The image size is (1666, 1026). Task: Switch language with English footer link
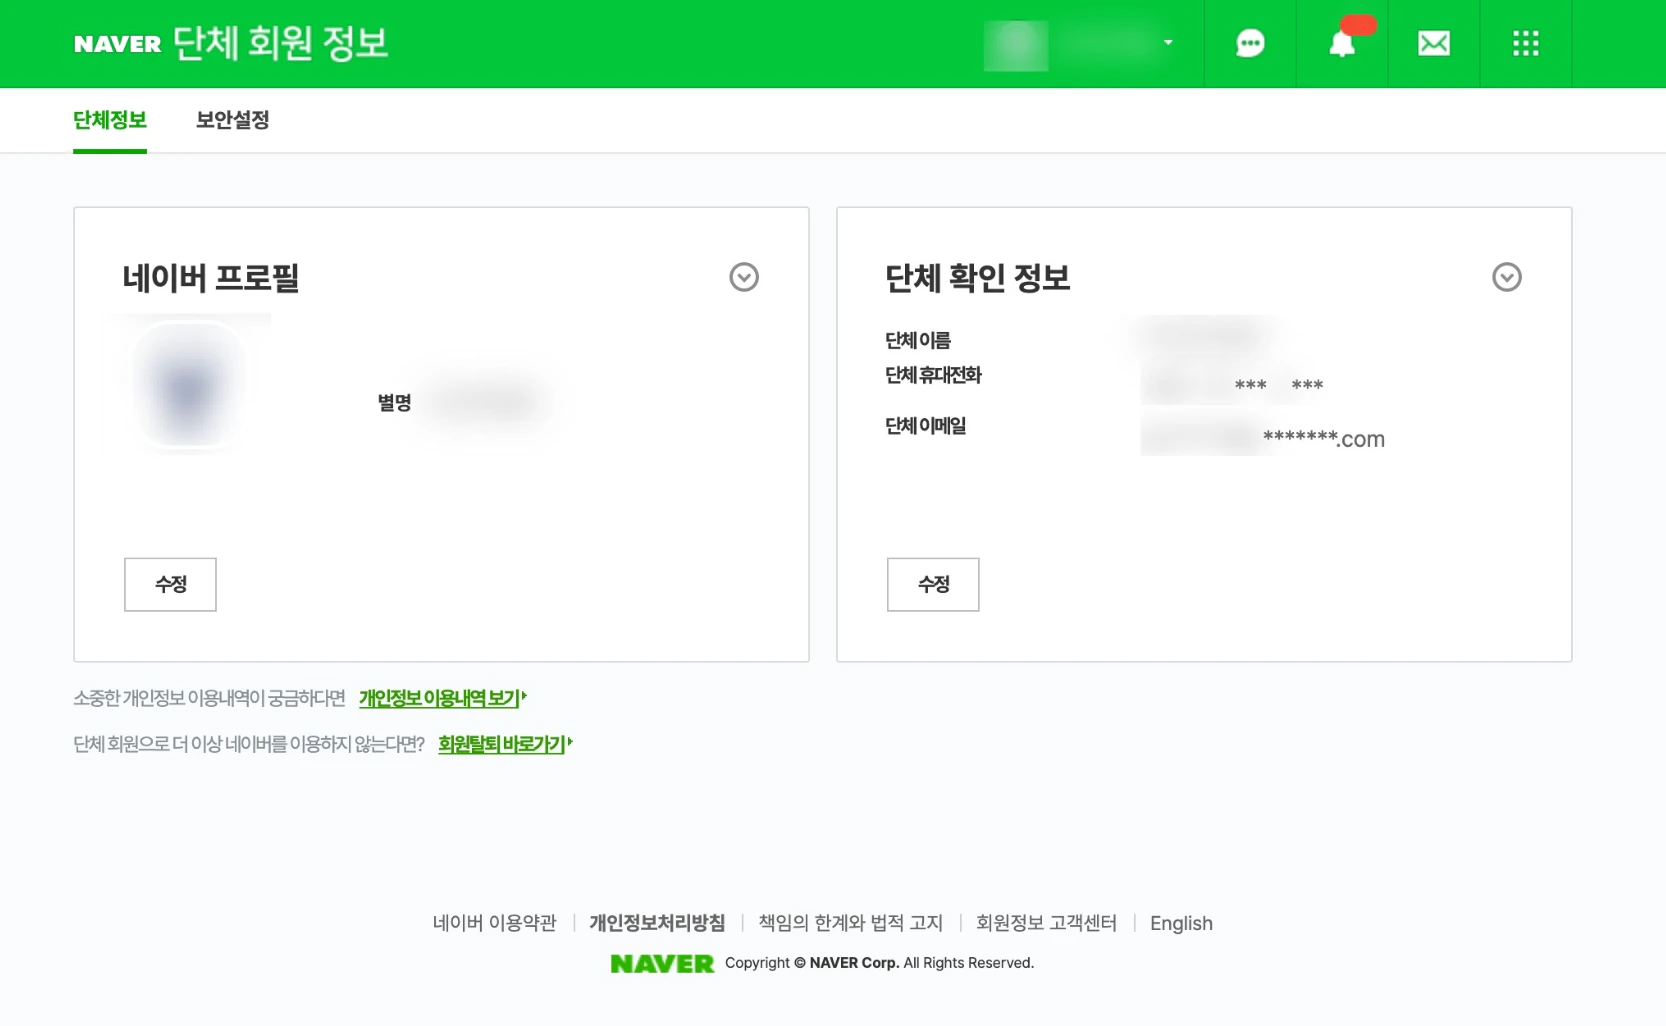tap(1181, 923)
